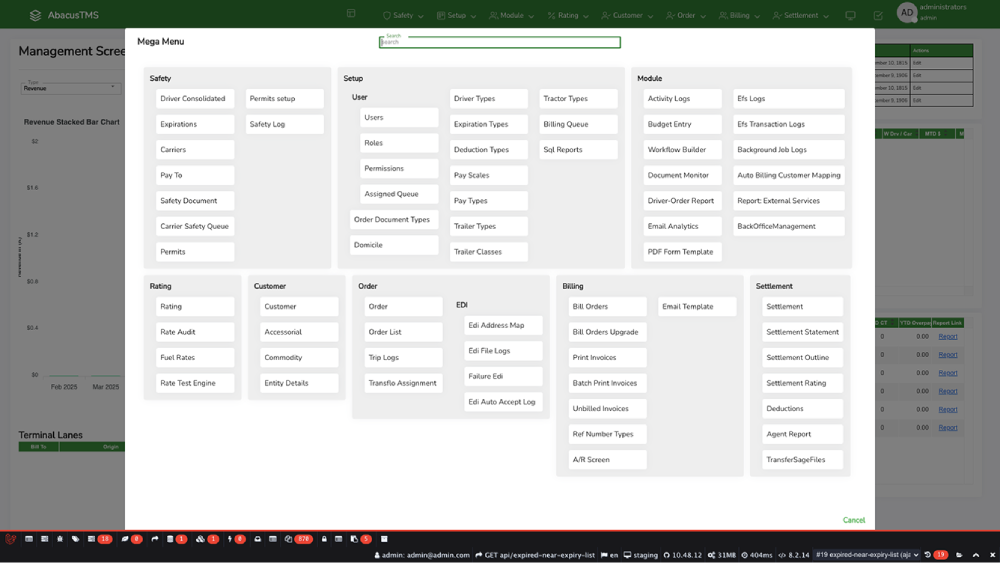The width and height of the screenshot is (1000, 563).
Task: Click the AbacusTMS logo icon
Action: 36,16
